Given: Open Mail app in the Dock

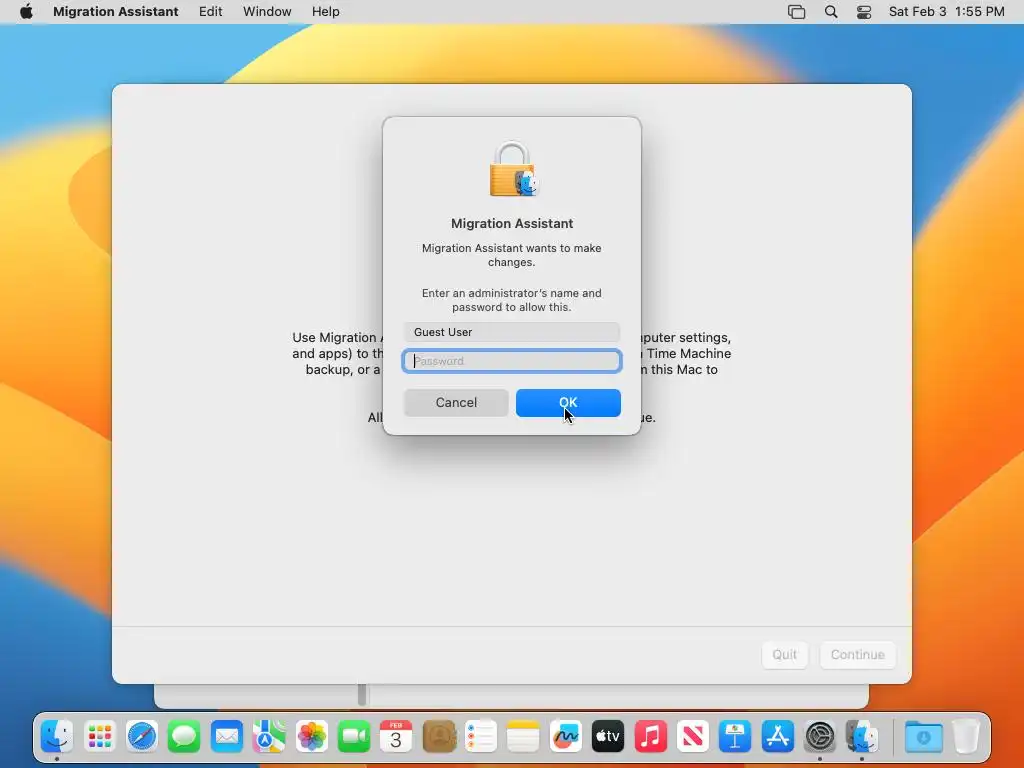Looking at the screenshot, I should coord(227,737).
